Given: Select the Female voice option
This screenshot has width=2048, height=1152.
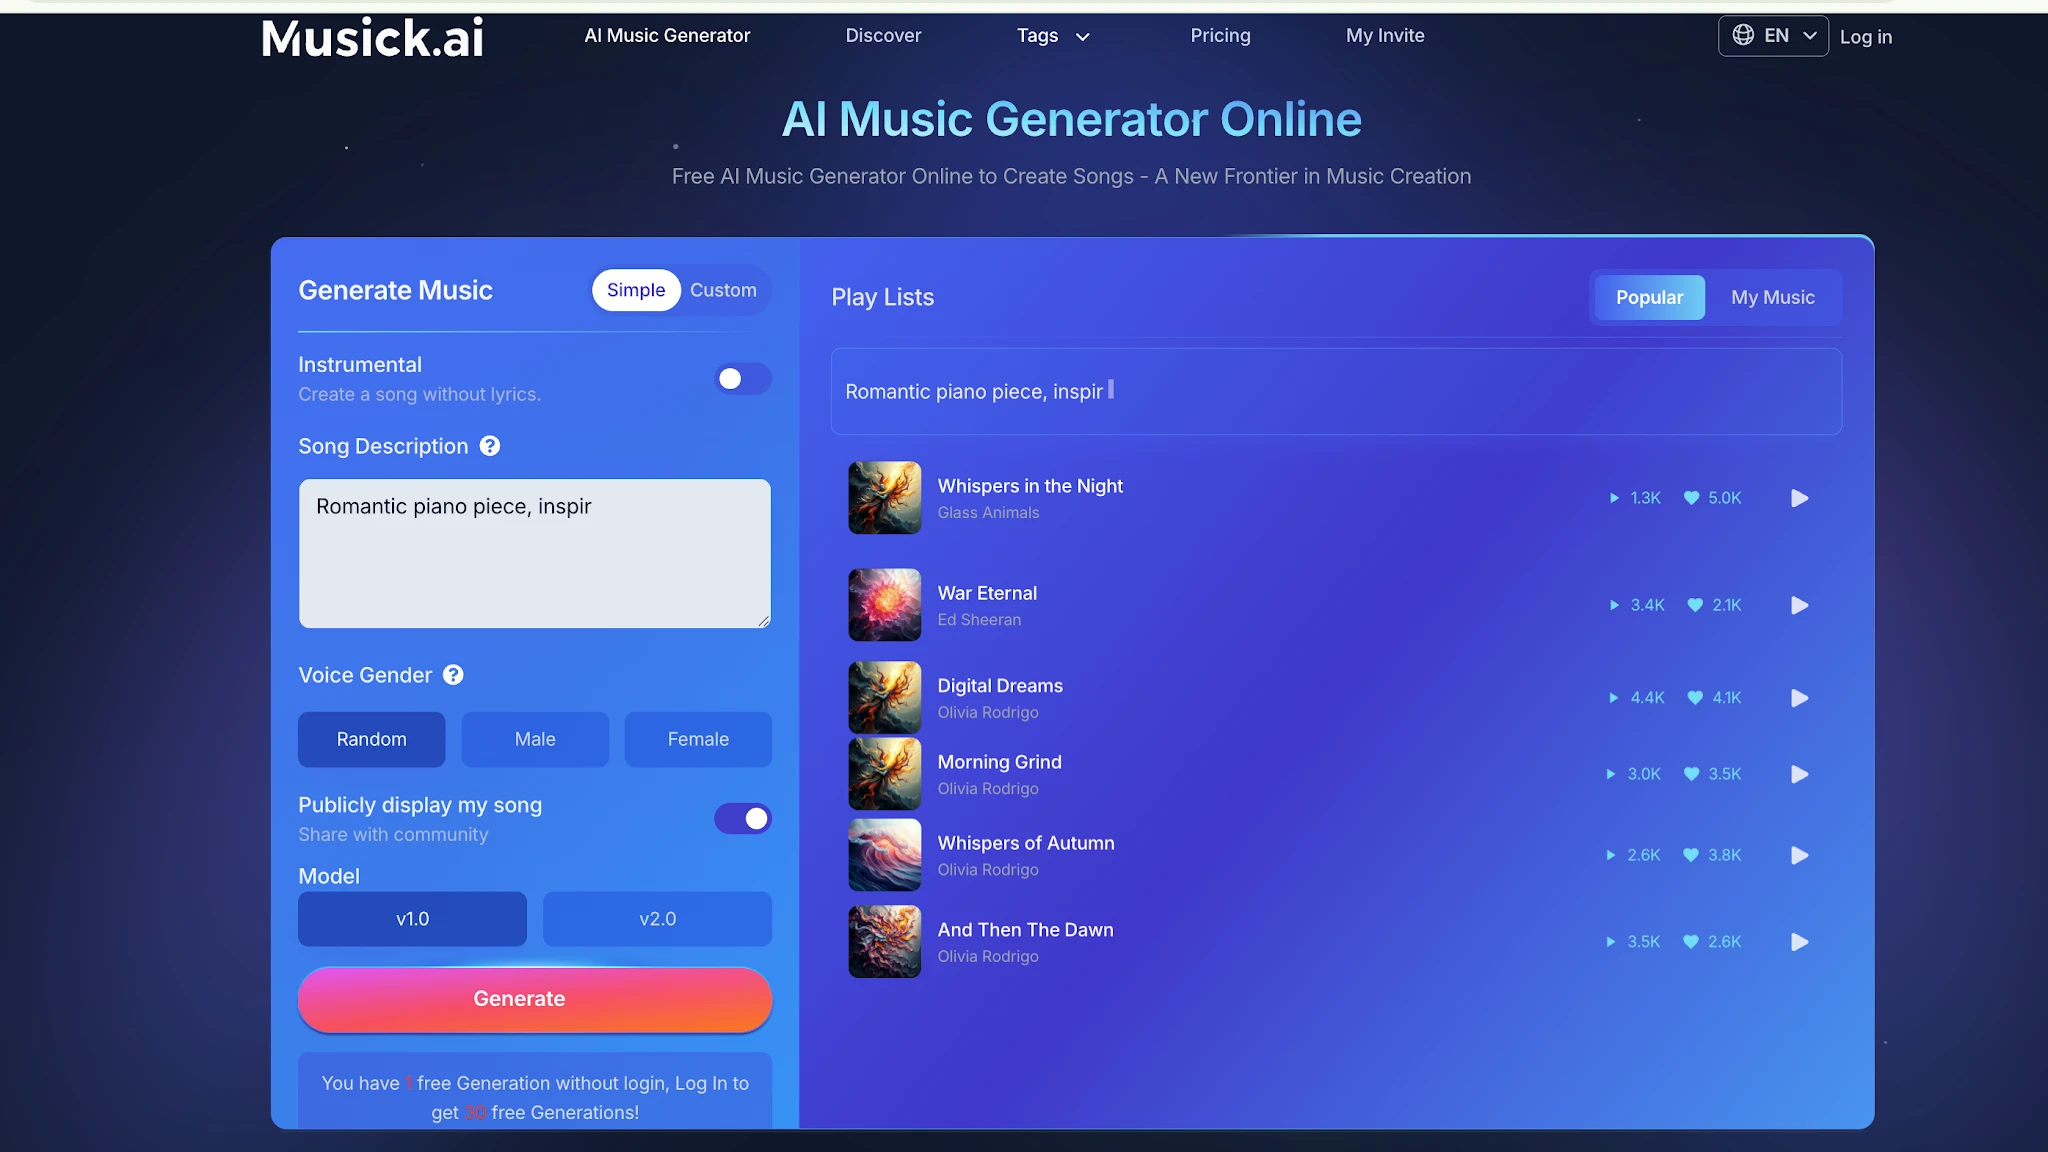Looking at the screenshot, I should pyautogui.click(x=697, y=739).
